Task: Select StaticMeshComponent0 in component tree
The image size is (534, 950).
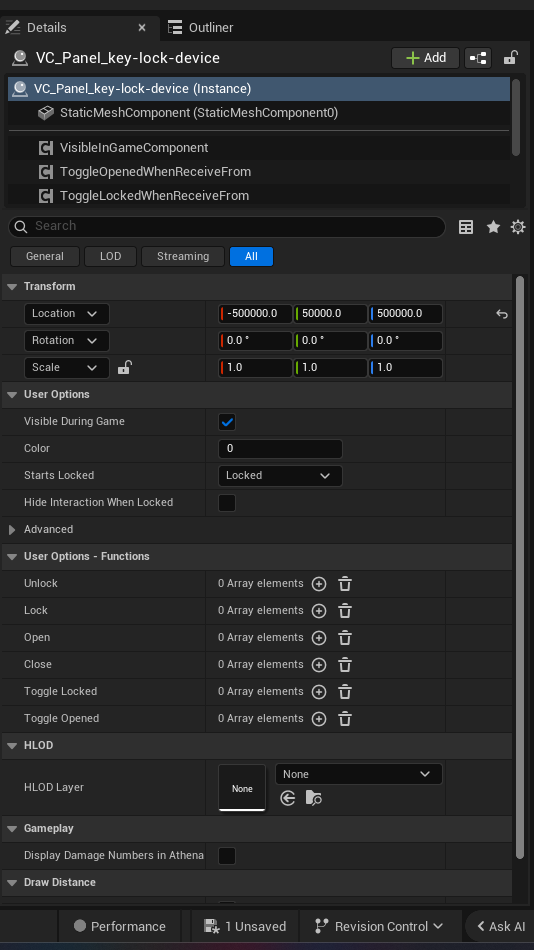Action: pyautogui.click(x=259, y=113)
